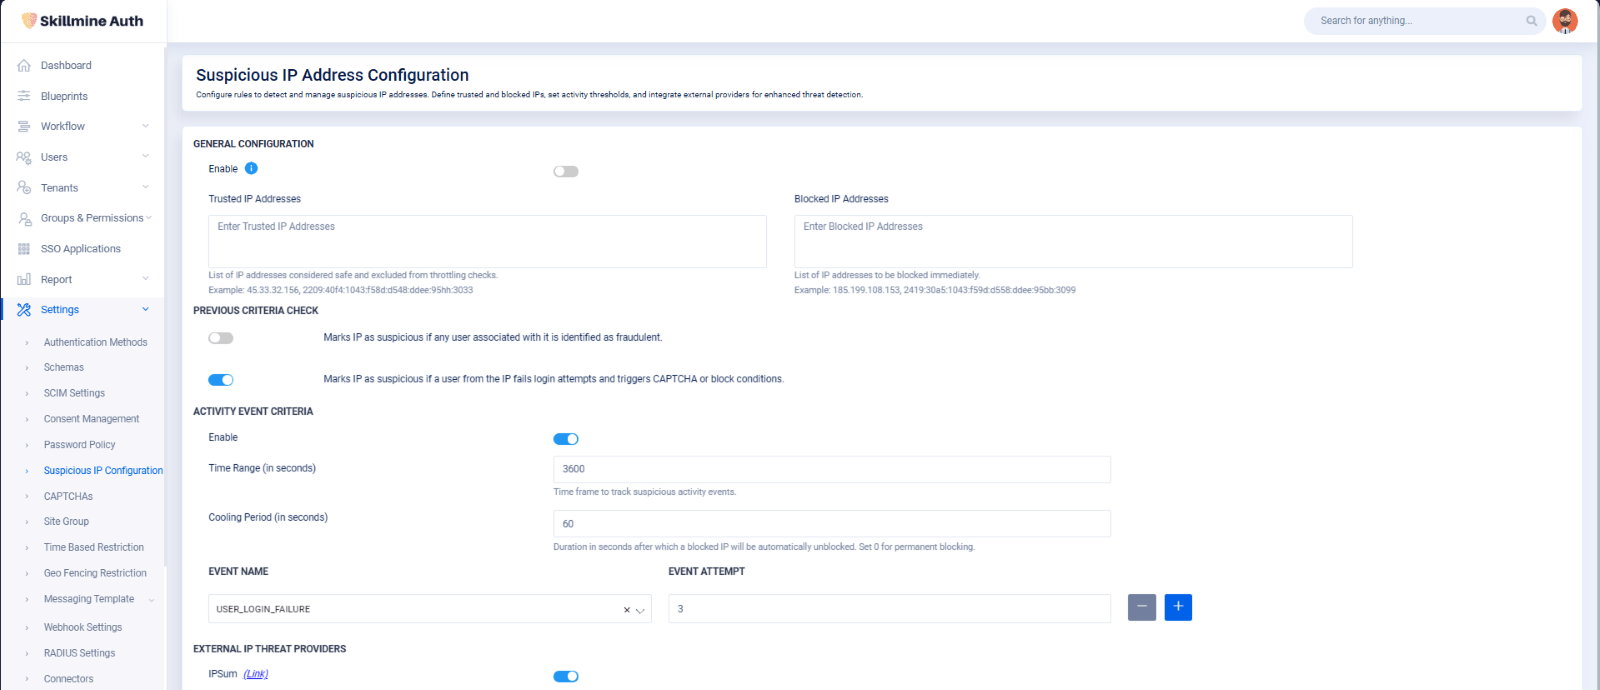
Task: Open Connectors settings
Action: pos(68,679)
